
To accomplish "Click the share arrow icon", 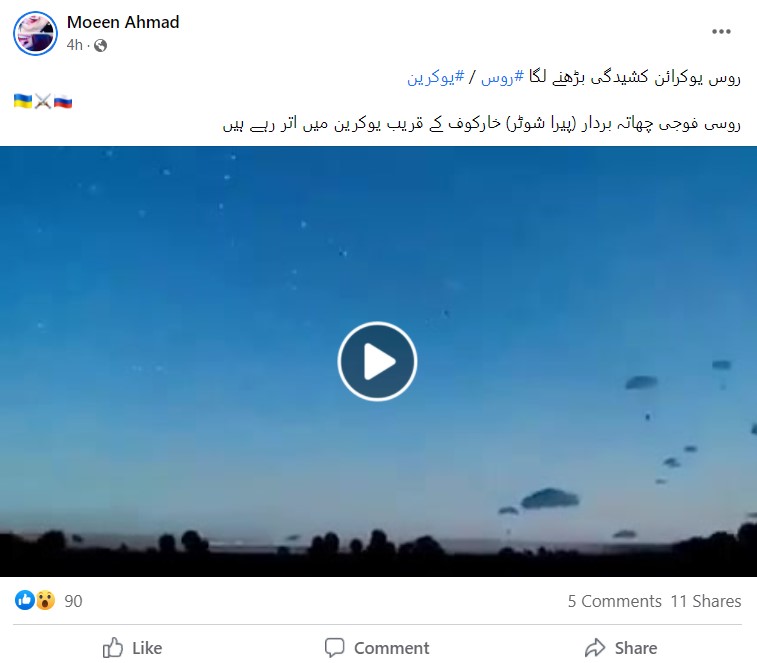I will (x=595, y=648).
